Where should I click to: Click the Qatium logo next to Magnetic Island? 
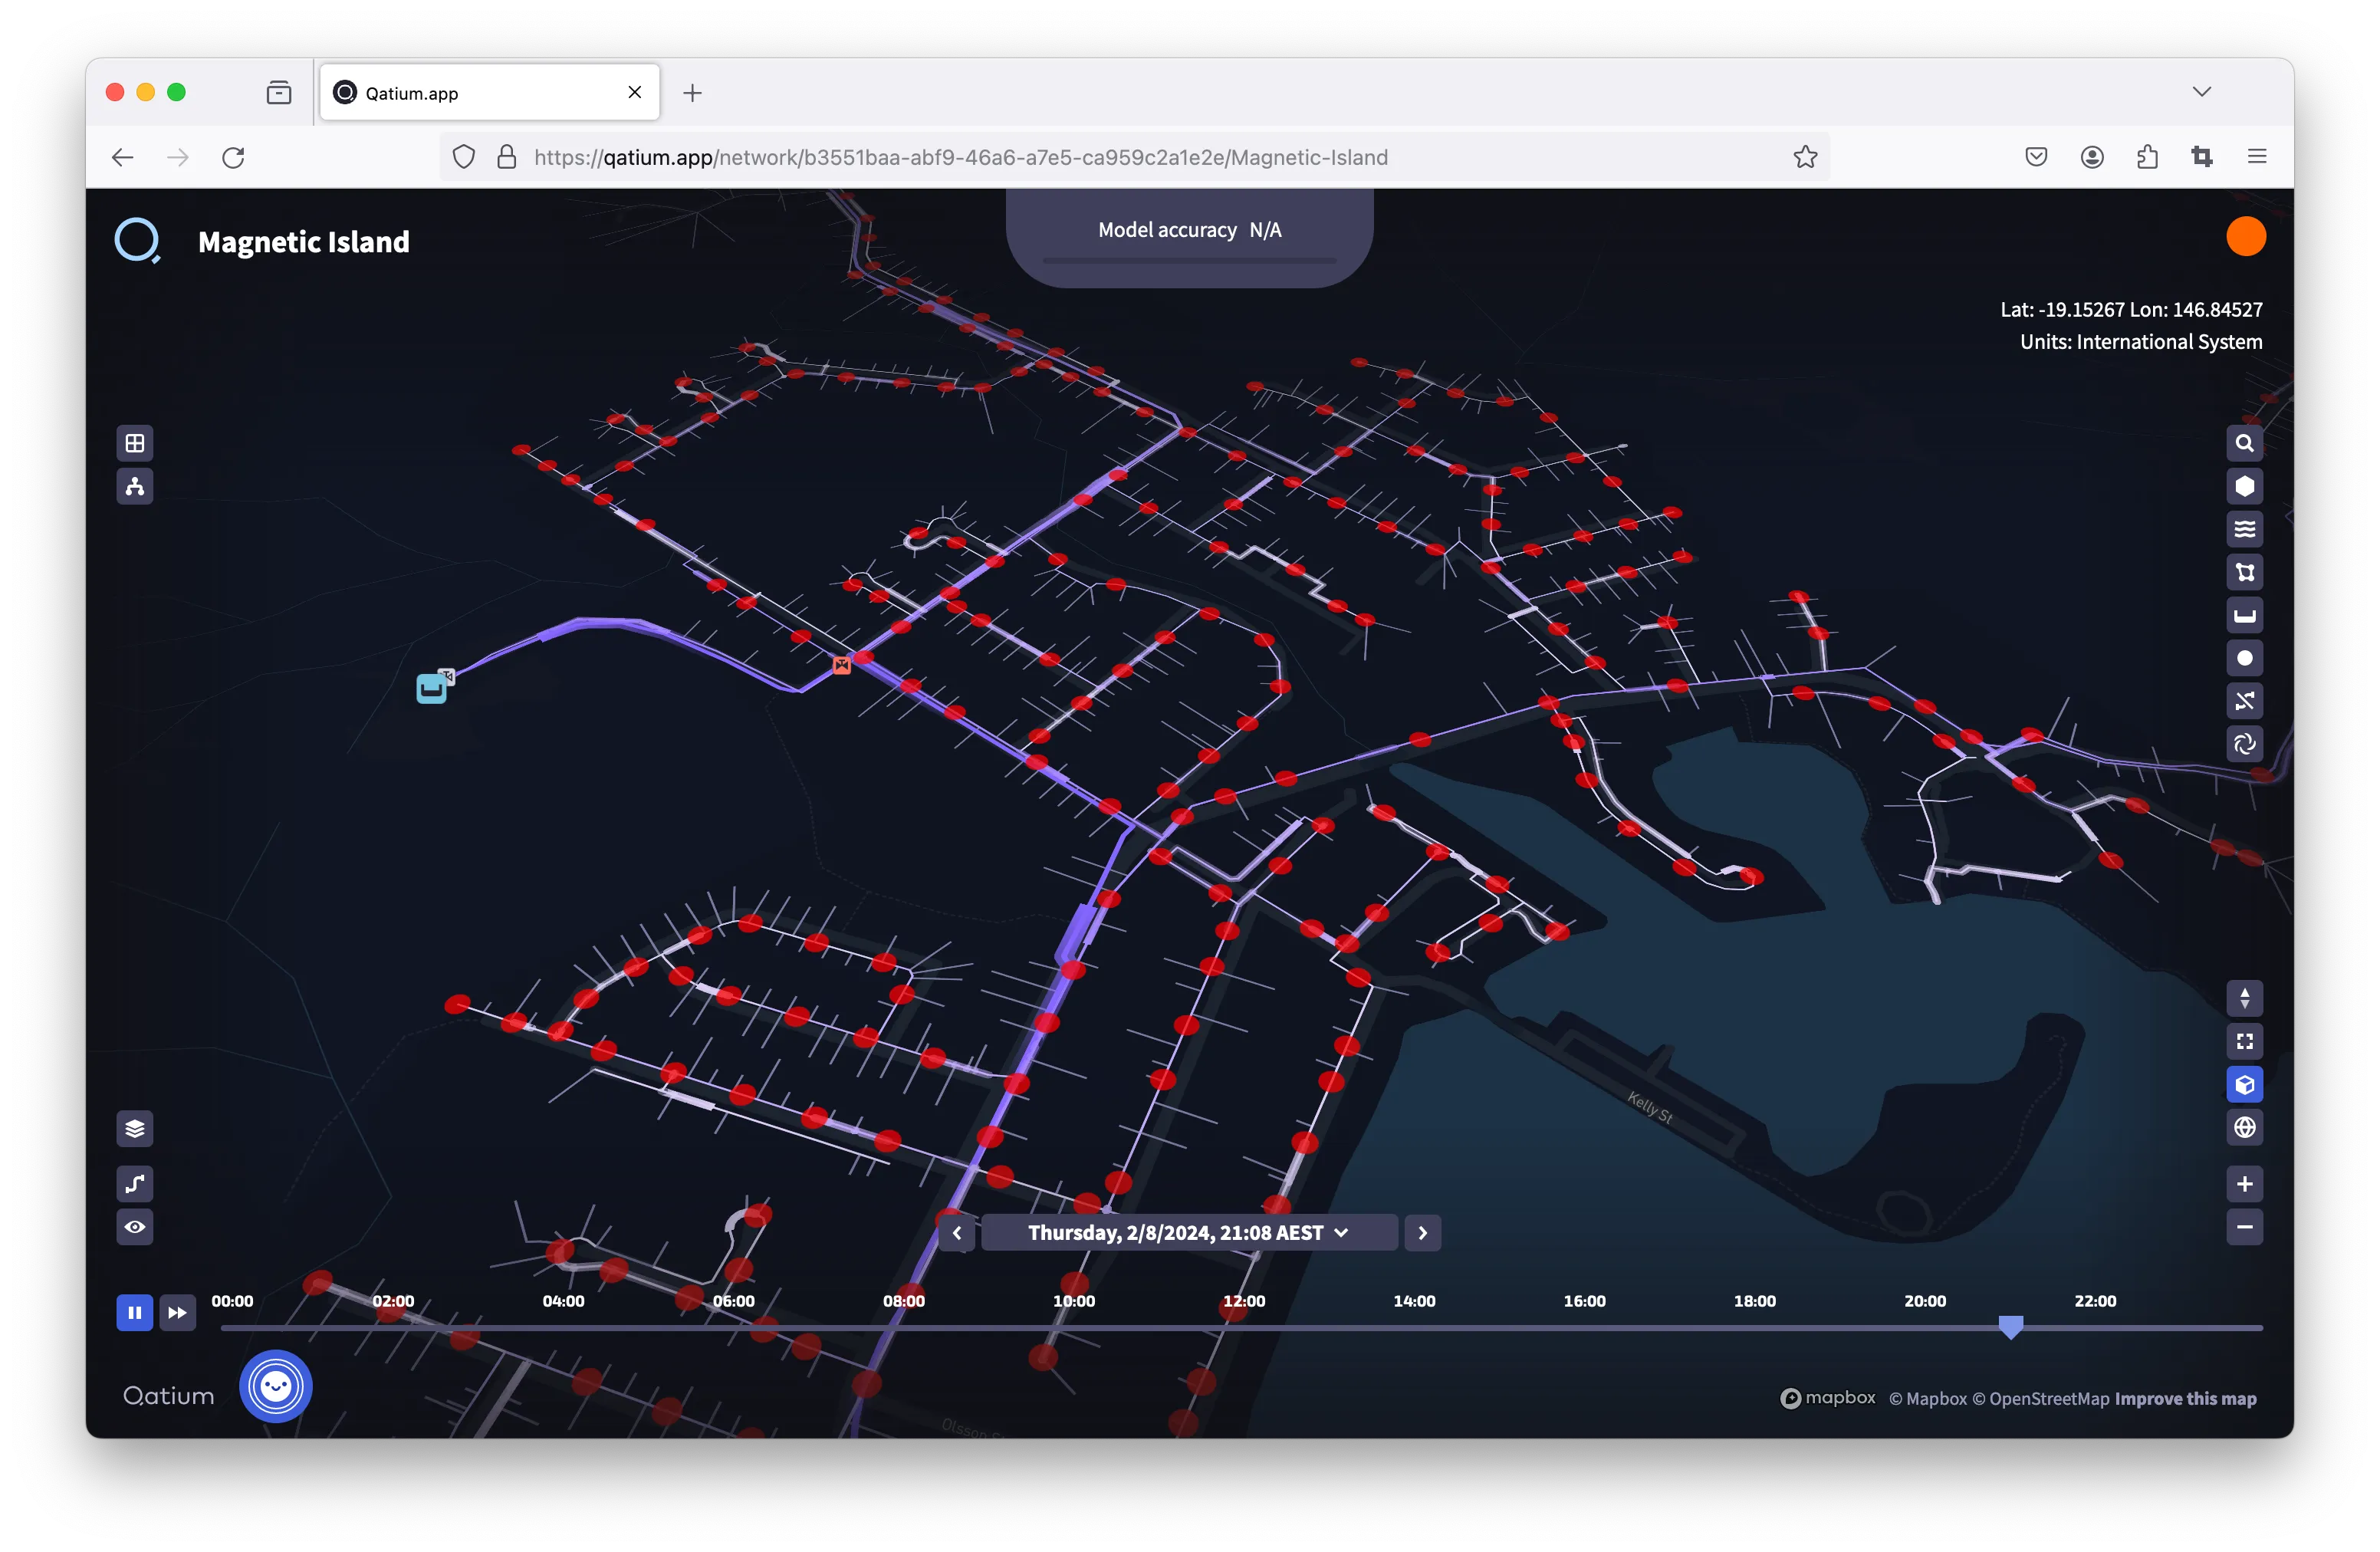(137, 241)
